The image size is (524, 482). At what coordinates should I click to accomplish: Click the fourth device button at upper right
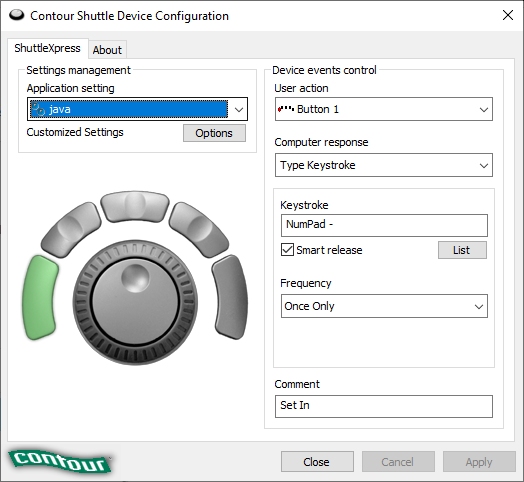point(199,229)
